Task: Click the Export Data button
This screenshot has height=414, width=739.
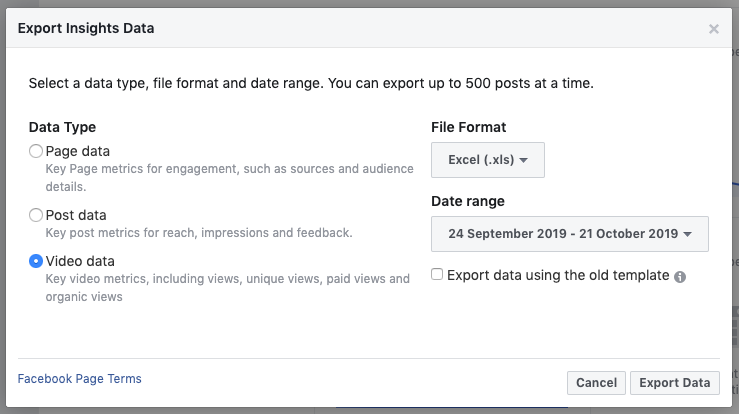Action: 674,383
